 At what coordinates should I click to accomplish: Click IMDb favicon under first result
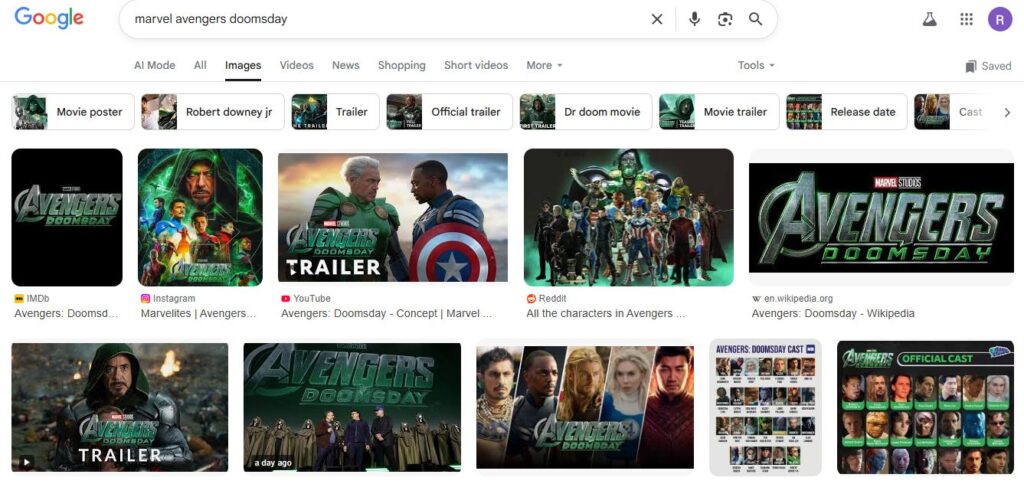pos(18,298)
